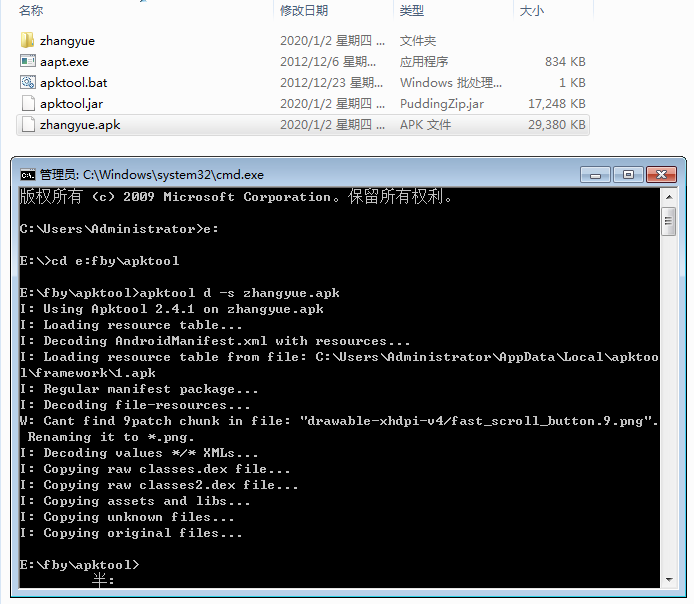Click the 'Decoding file-resources' line
Screen dimensions: 694x604
[x=135, y=405]
